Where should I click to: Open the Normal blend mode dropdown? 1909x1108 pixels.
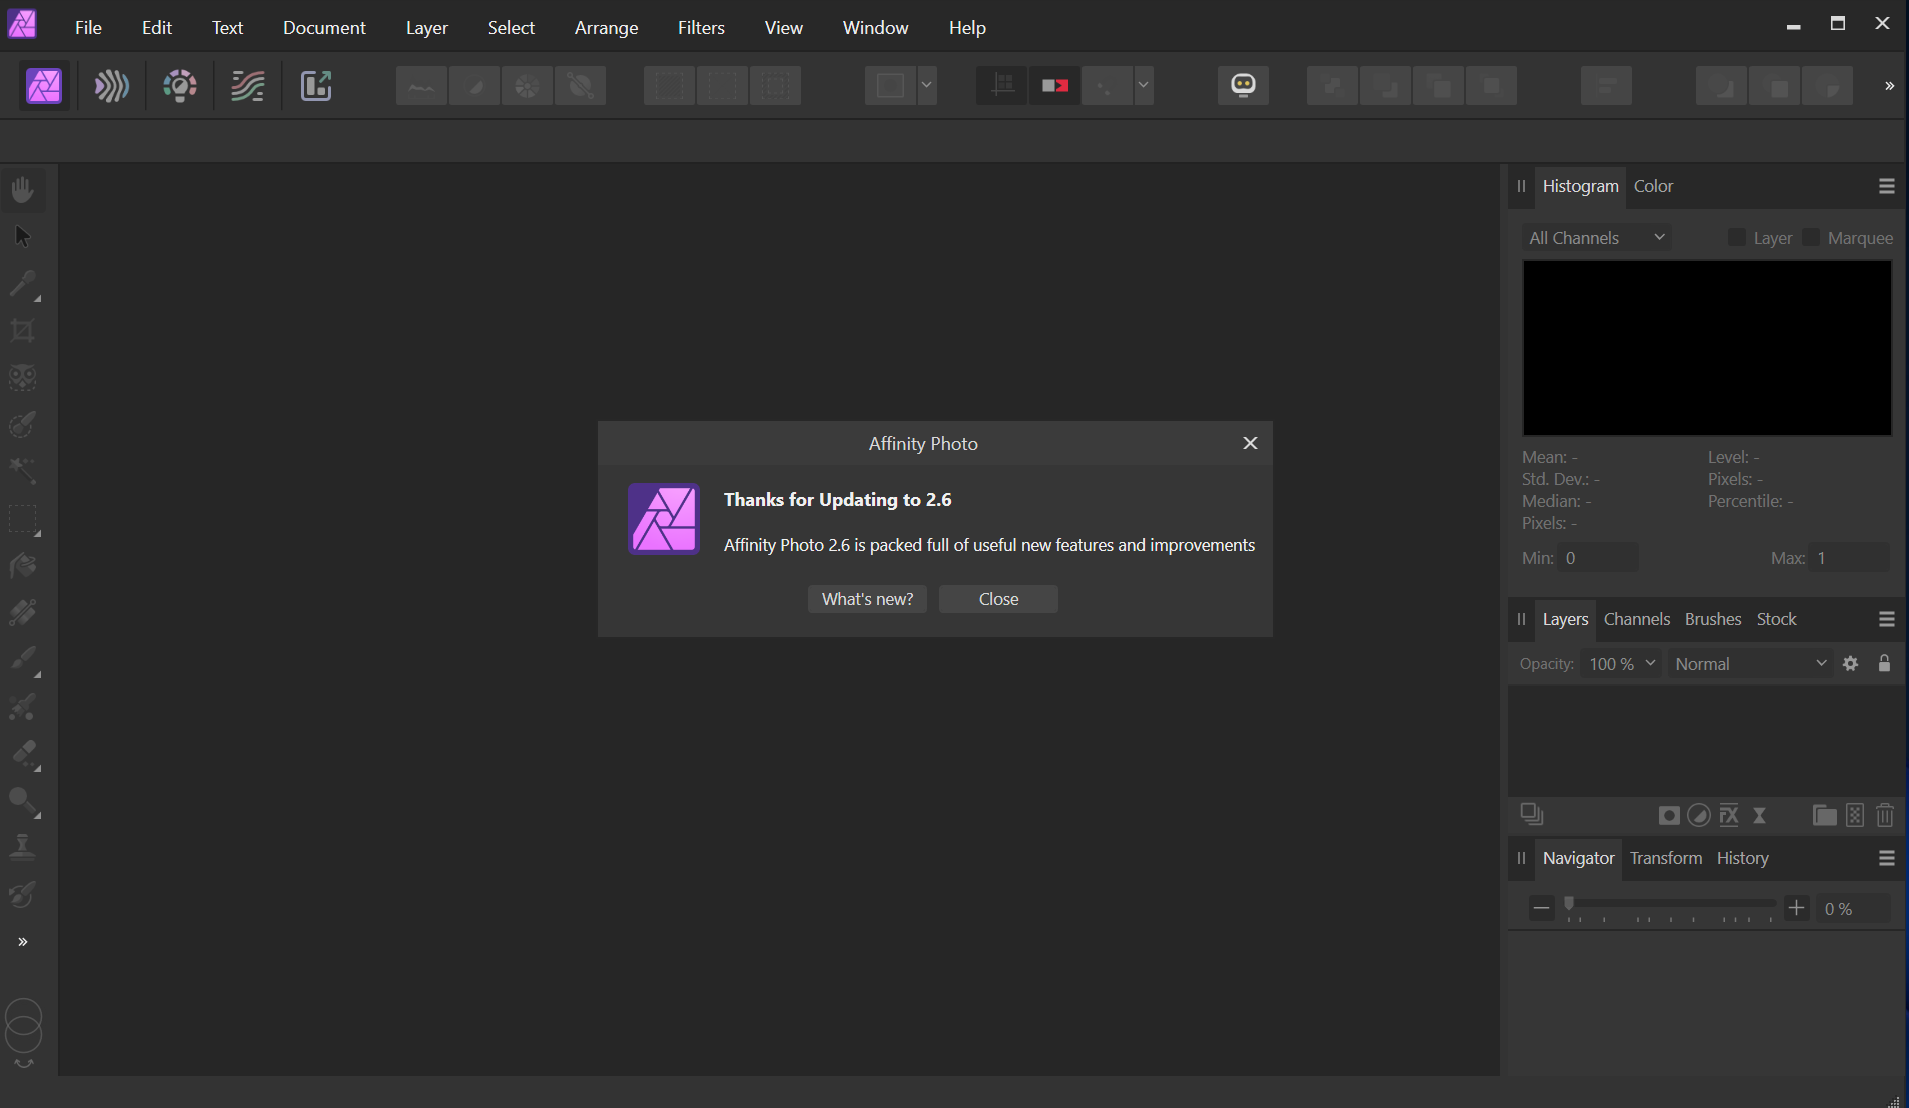[x=1750, y=664]
